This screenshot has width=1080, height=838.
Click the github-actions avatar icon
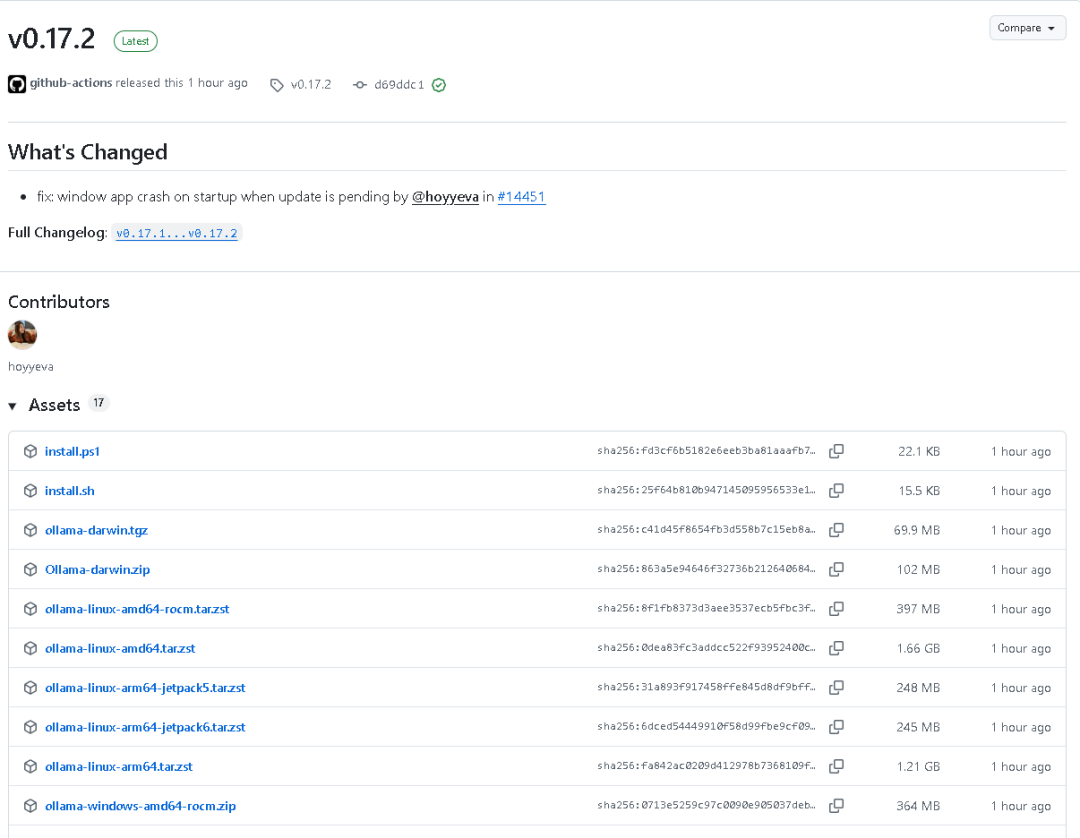point(17,84)
